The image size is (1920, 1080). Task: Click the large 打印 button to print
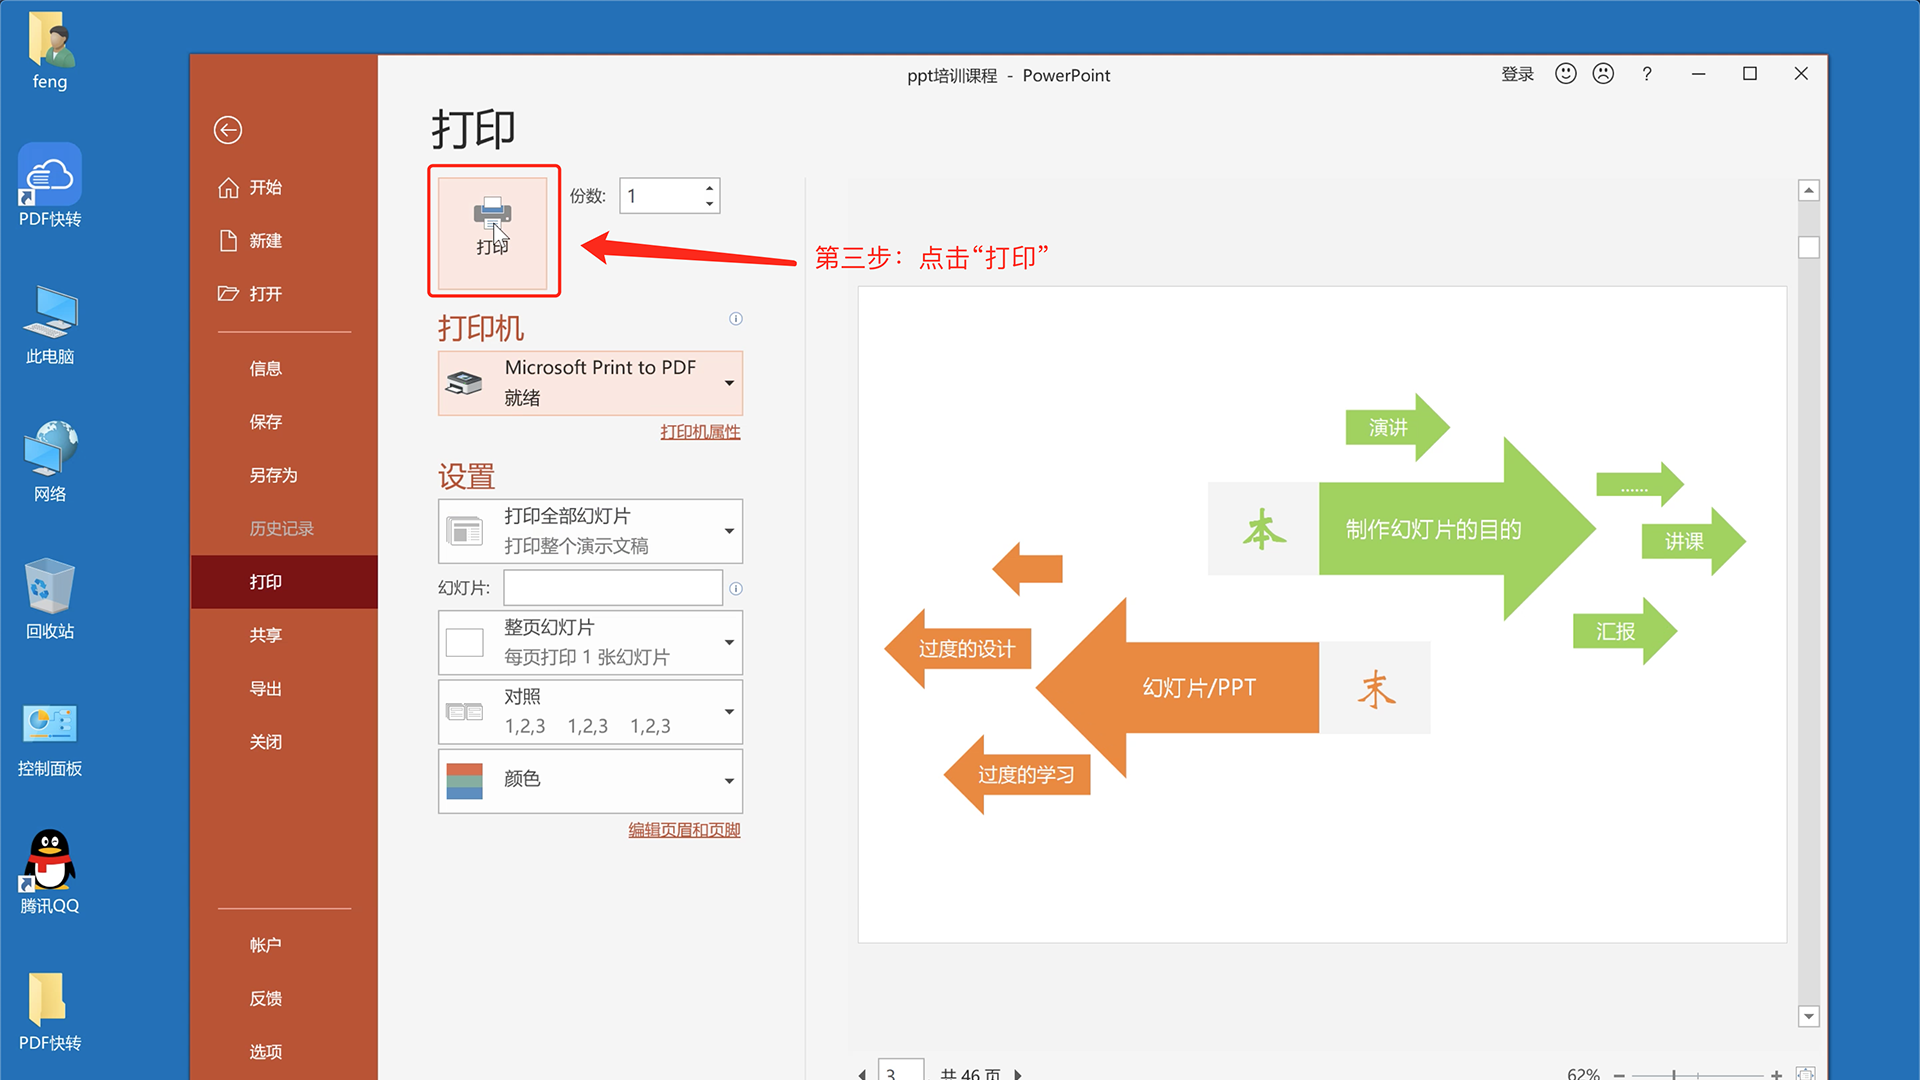point(494,230)
